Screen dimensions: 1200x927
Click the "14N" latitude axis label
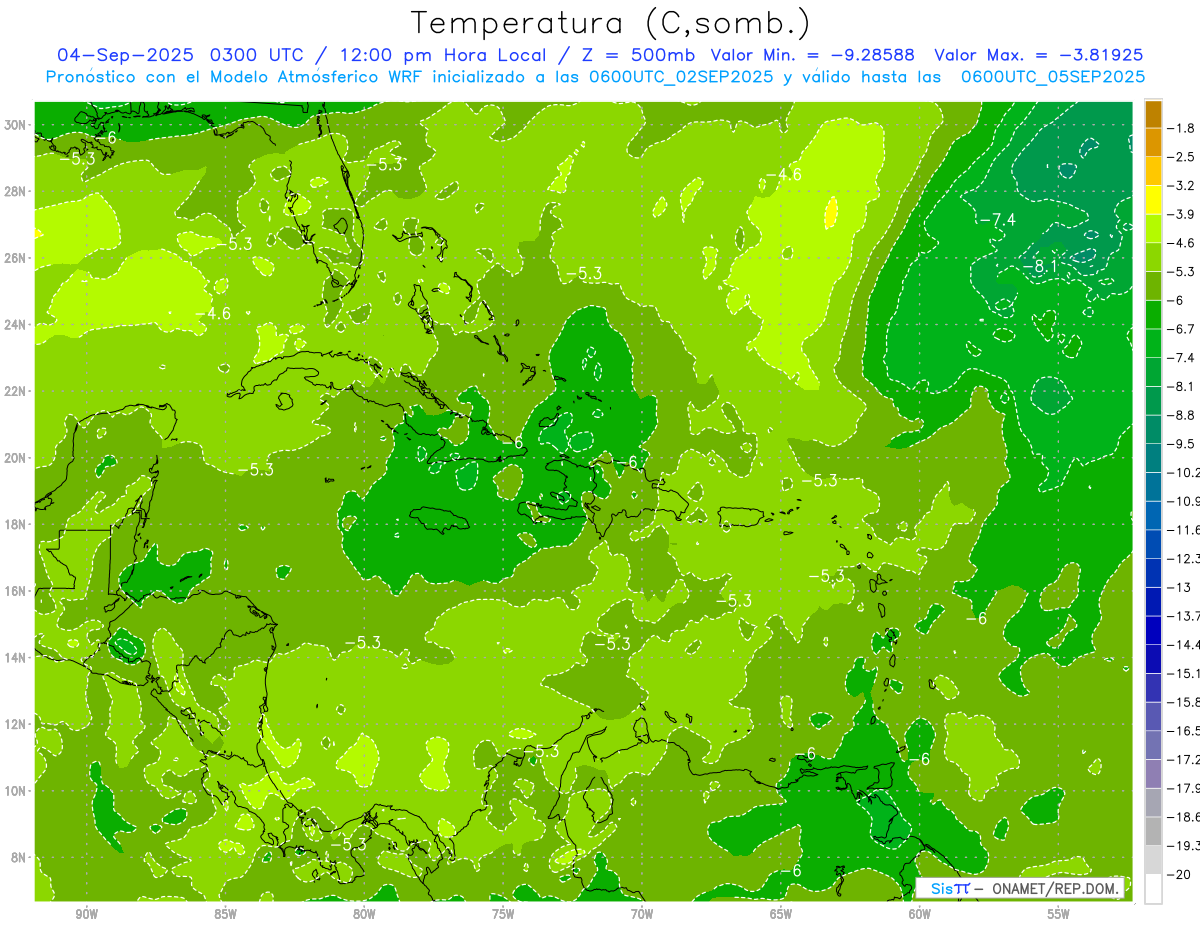coord(16,657)
